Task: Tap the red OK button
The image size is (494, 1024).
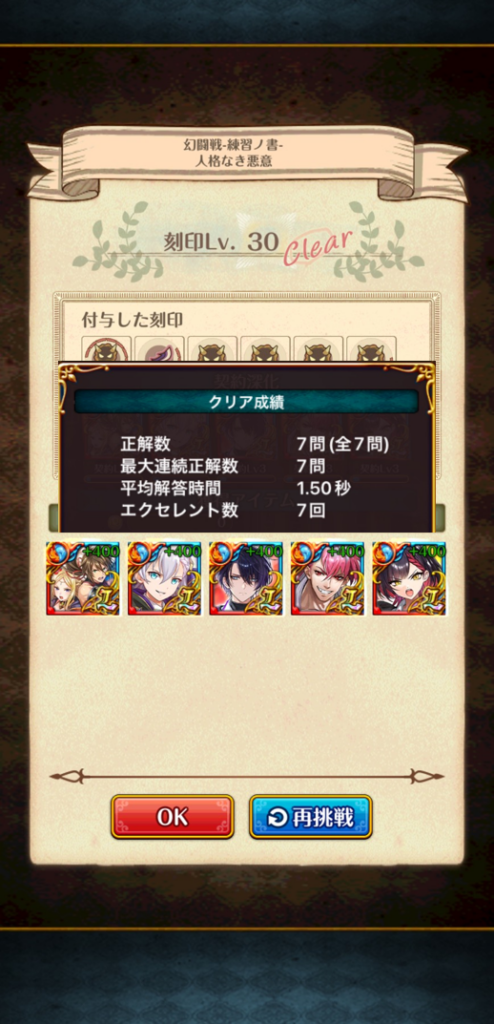Action: (172, 816)
